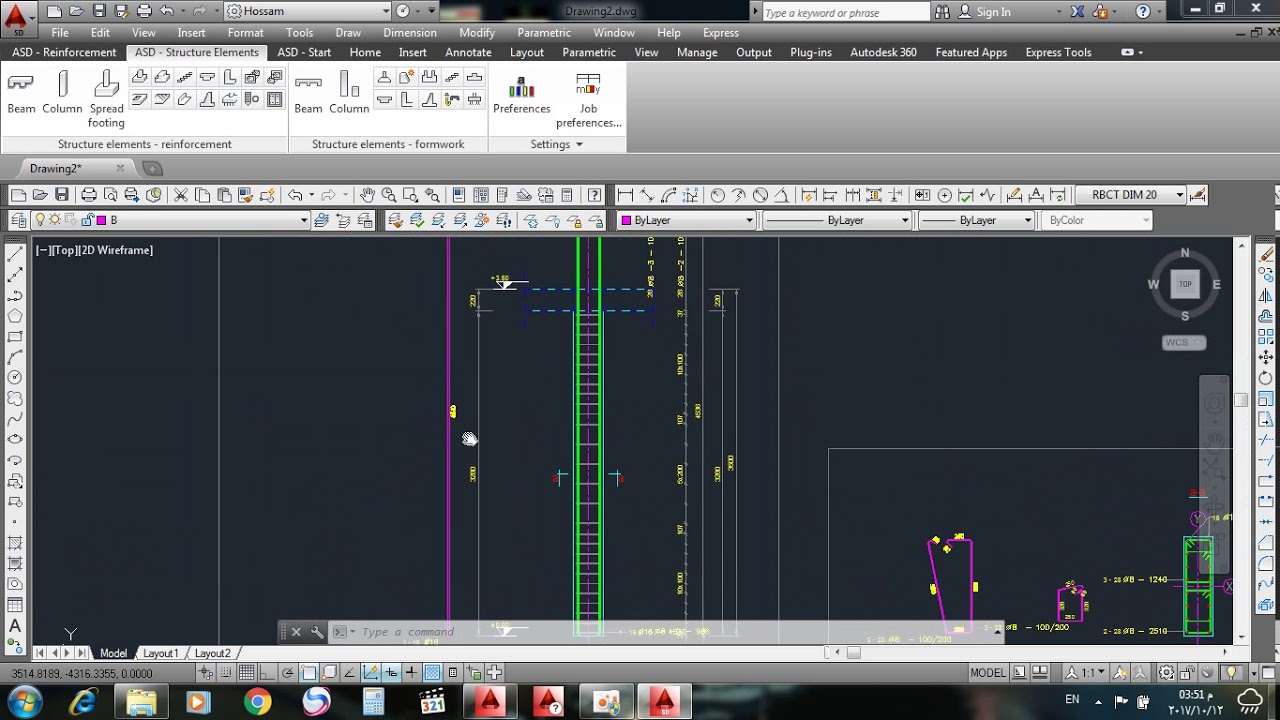Select the Line tool in Draw toolbar

15,254
